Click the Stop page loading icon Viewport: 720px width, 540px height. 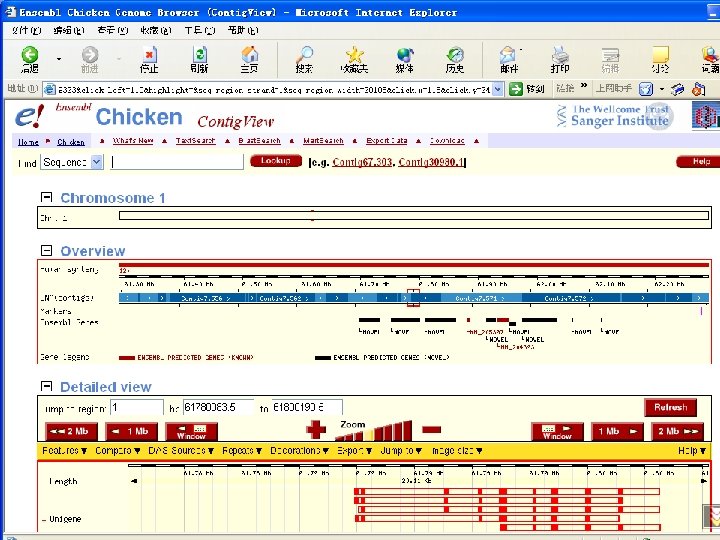149,55
